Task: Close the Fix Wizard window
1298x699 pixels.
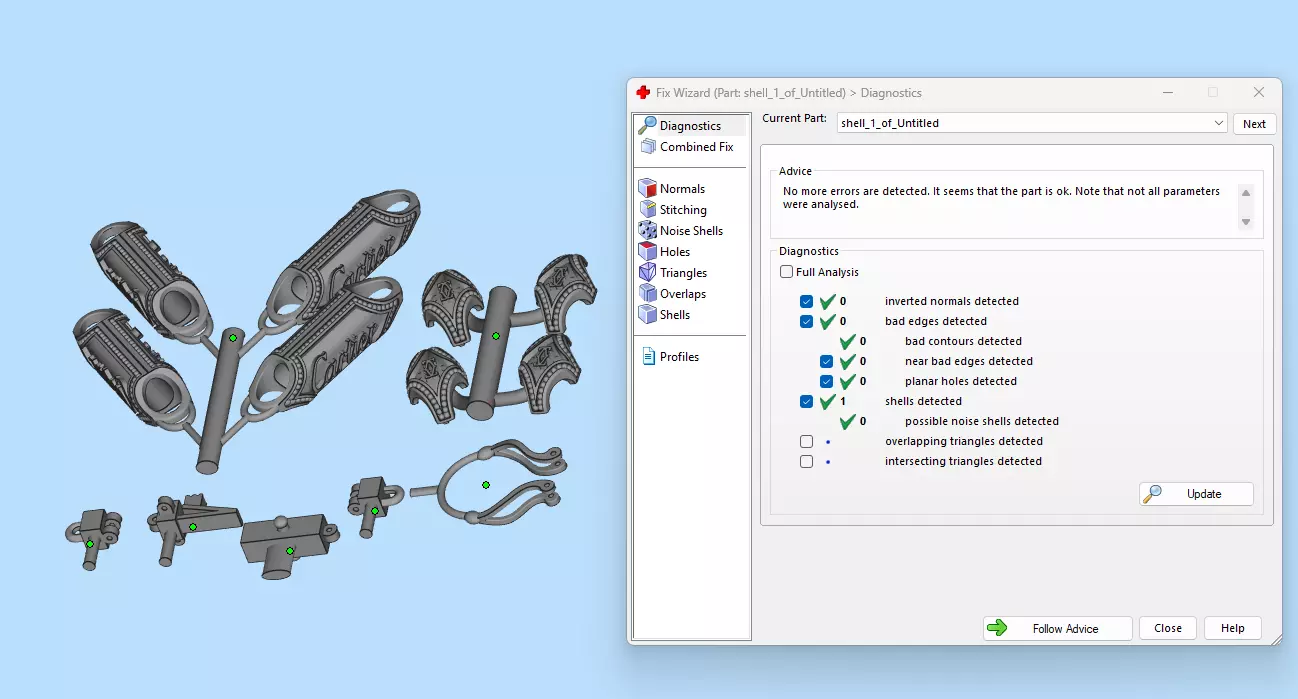Action: (1259, 92)
